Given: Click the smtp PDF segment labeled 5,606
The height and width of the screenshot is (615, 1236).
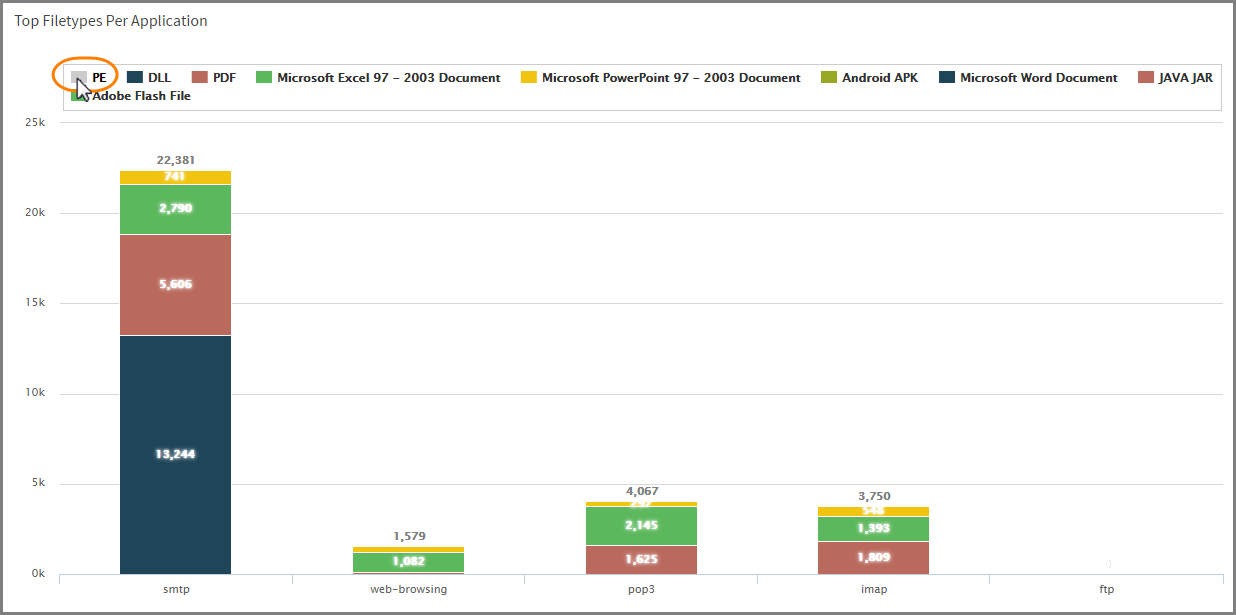Looking at the screenshot, I should click(175, 284).
